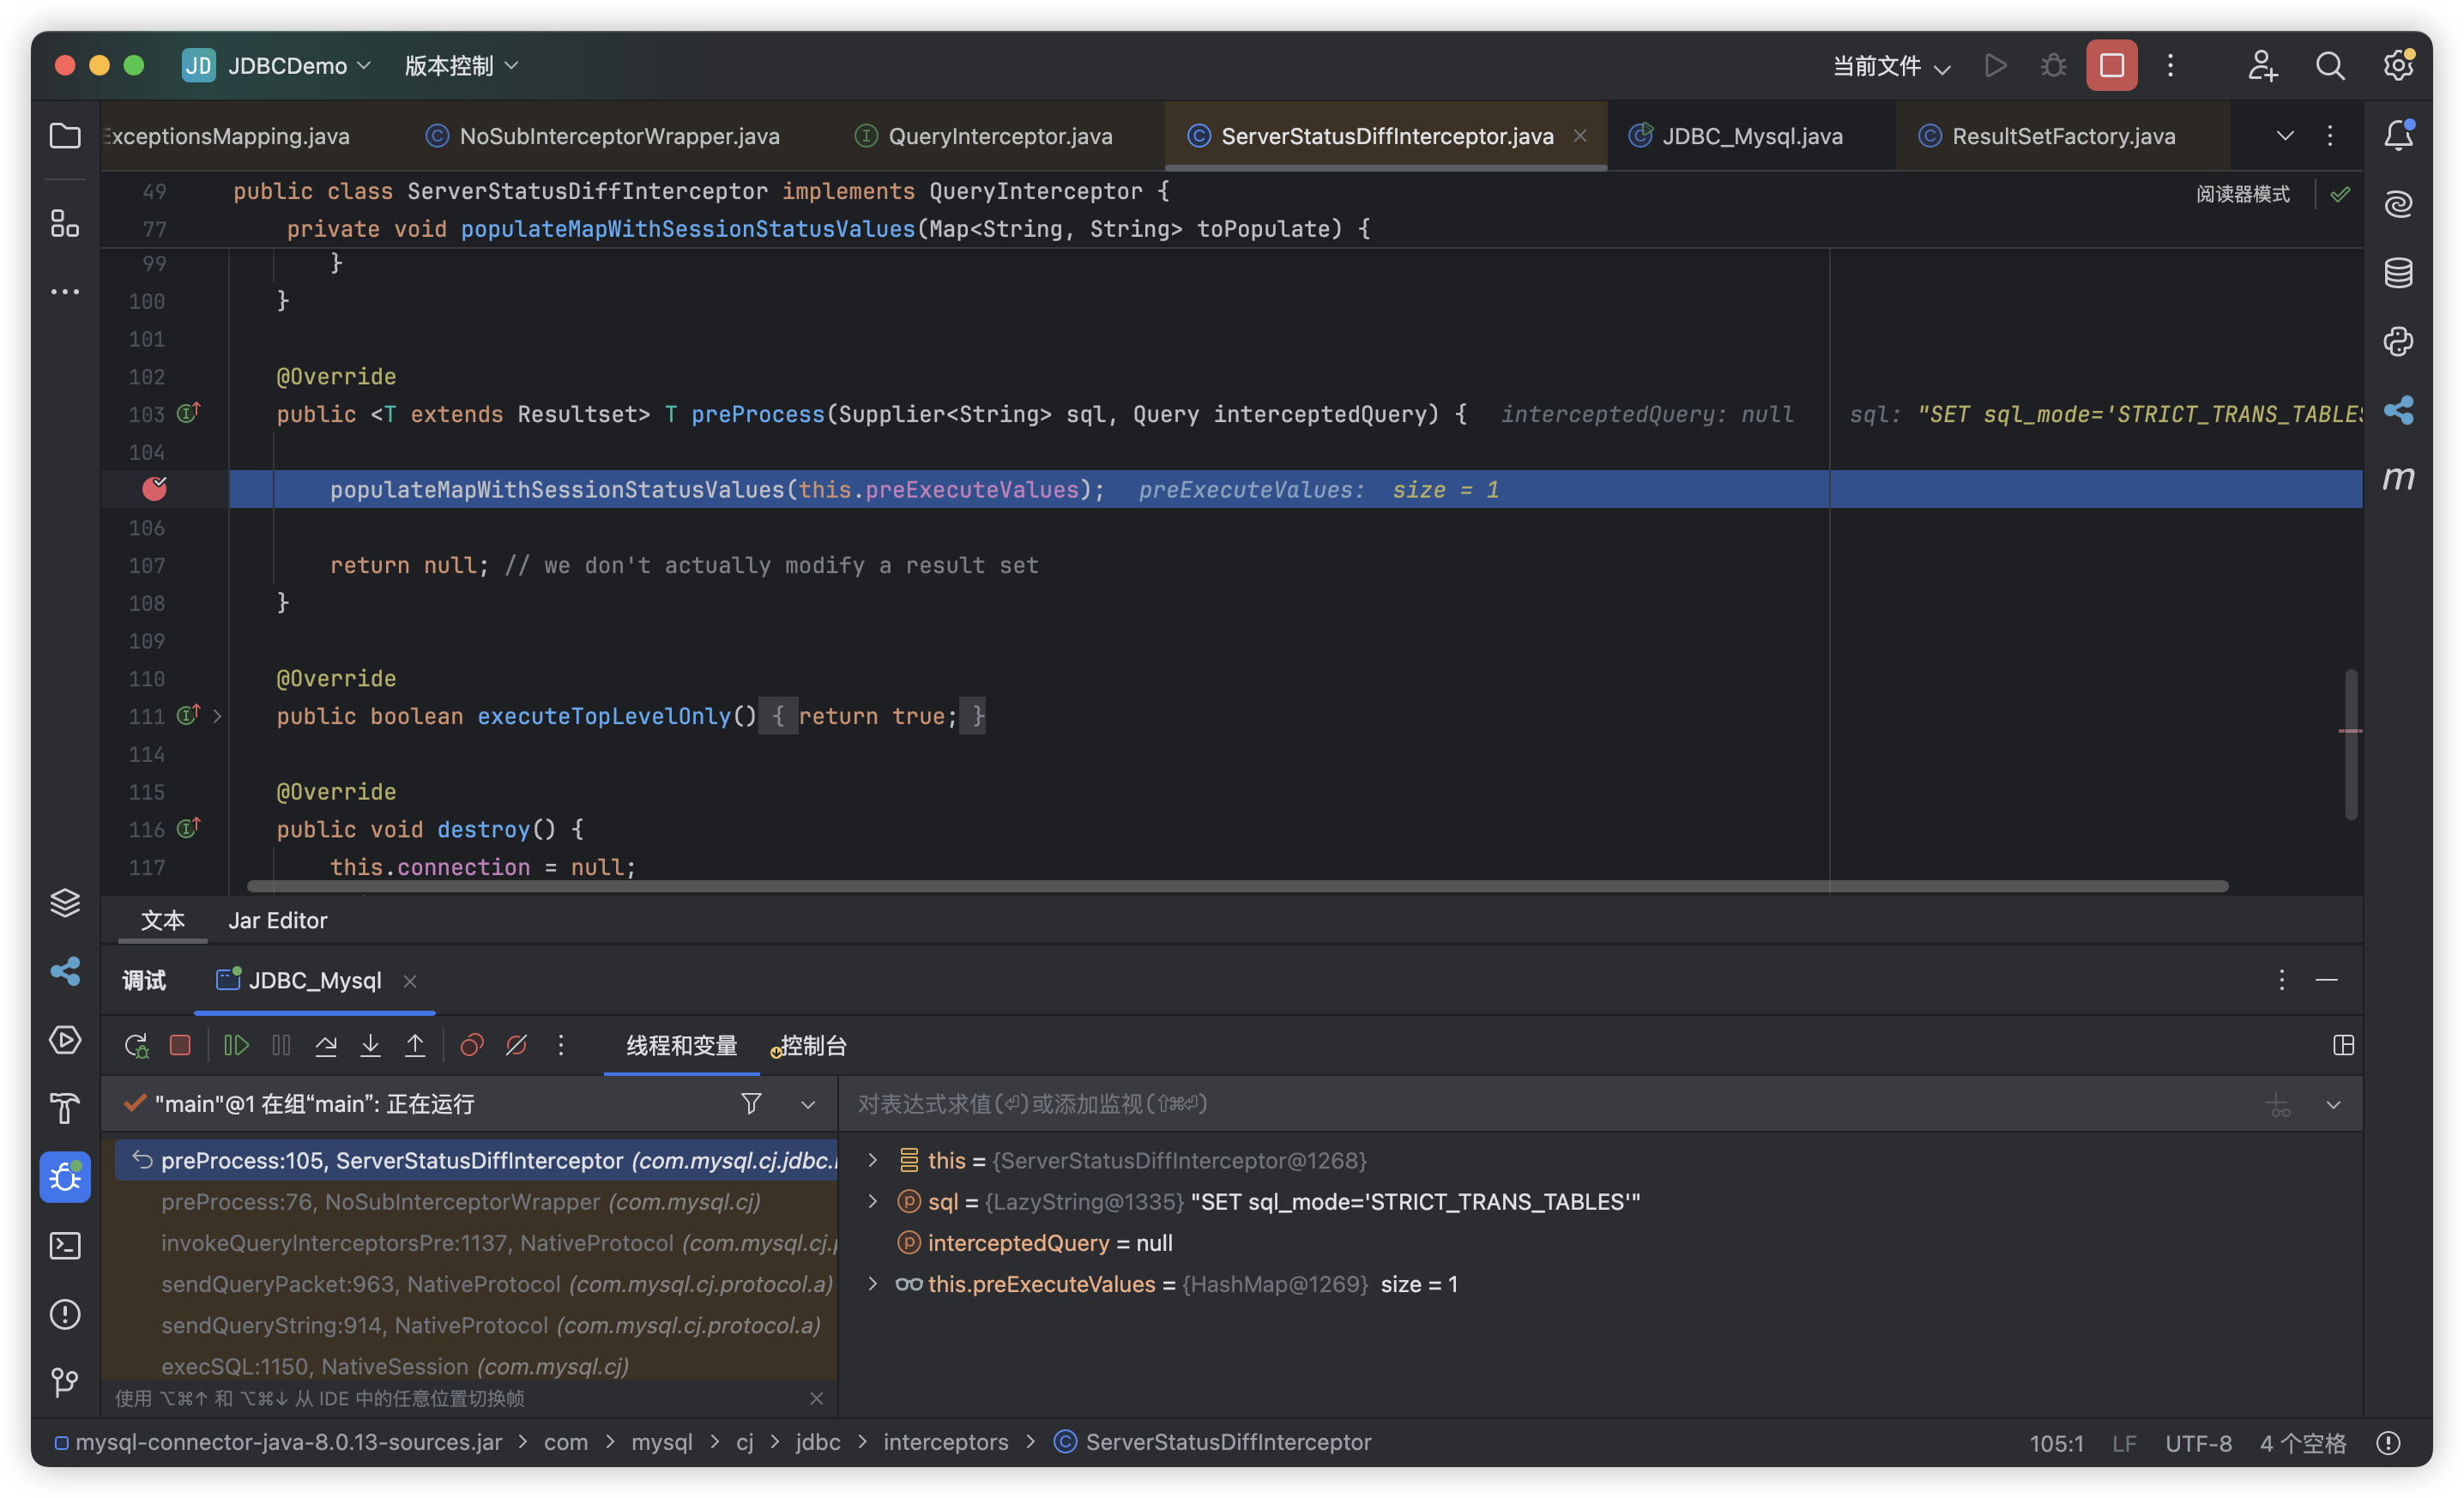Expand the 'this' variable node
Viewport: 2464px width, 1498px height.
872,1160
